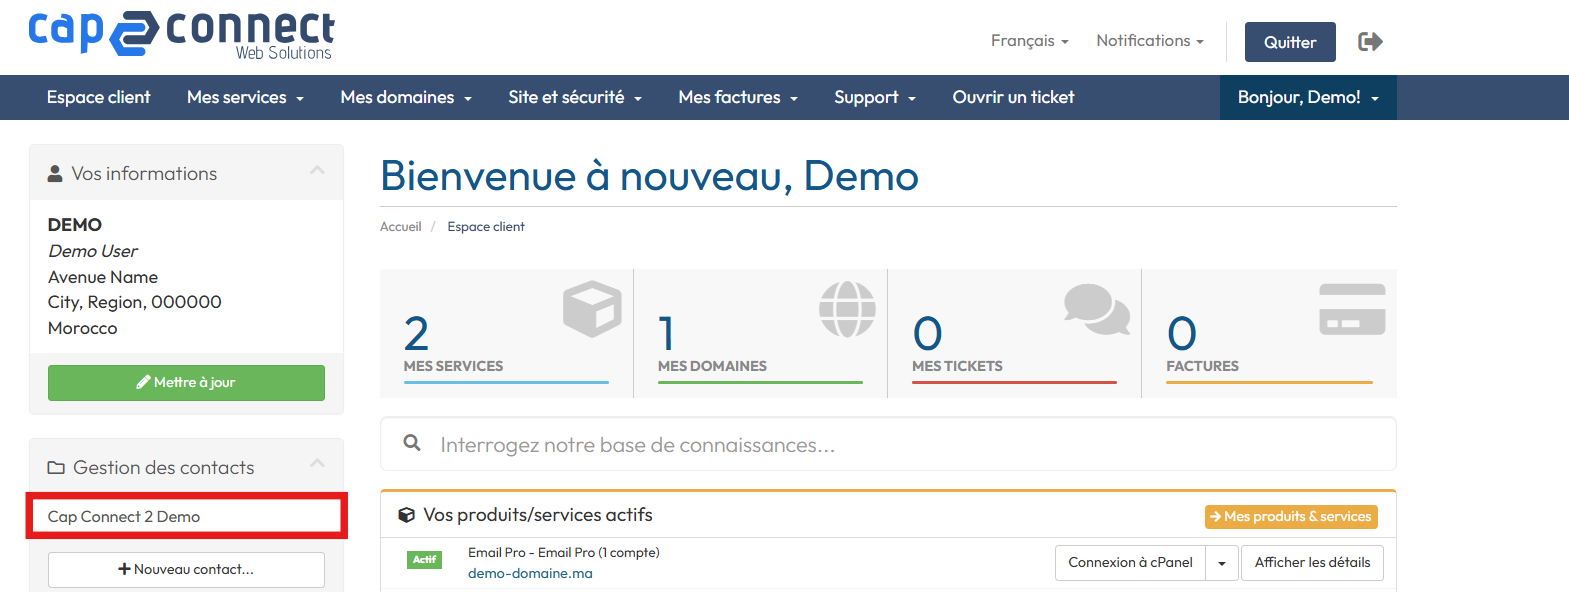Screen dimensions: 1569x592
Task: Click the Espace client breadcrumb
Action: (486, 227)
